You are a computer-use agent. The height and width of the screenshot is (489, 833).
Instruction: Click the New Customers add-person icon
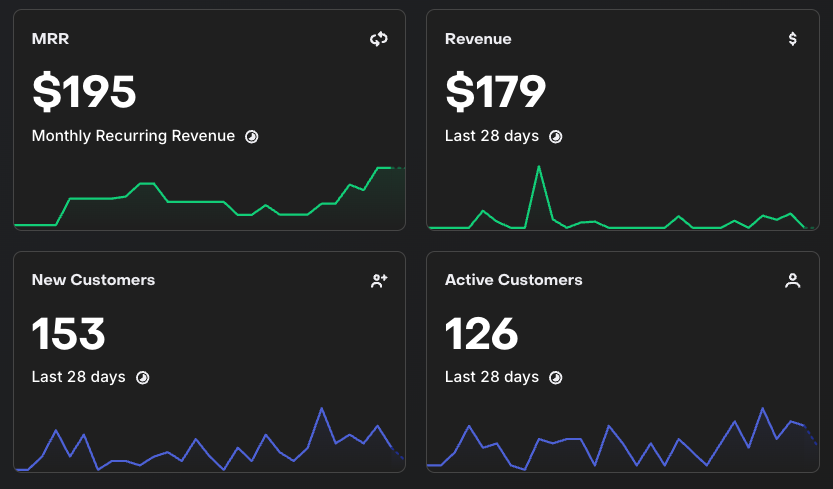(379, 281)
